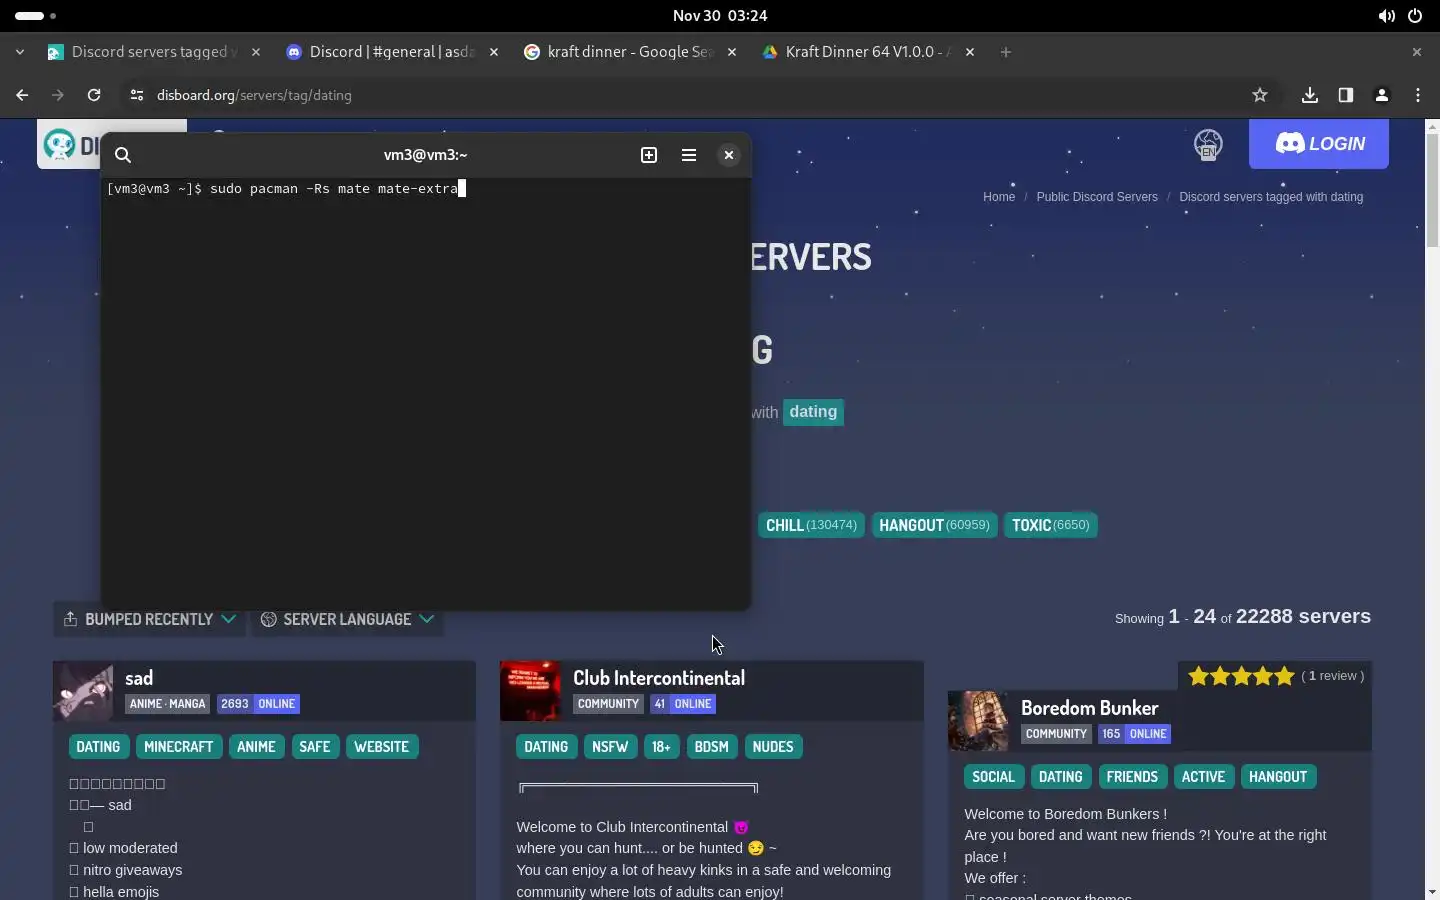The image size is (1440, 900).
Task: Click WEBSITE tag on sad server
Action: [382, 747]
